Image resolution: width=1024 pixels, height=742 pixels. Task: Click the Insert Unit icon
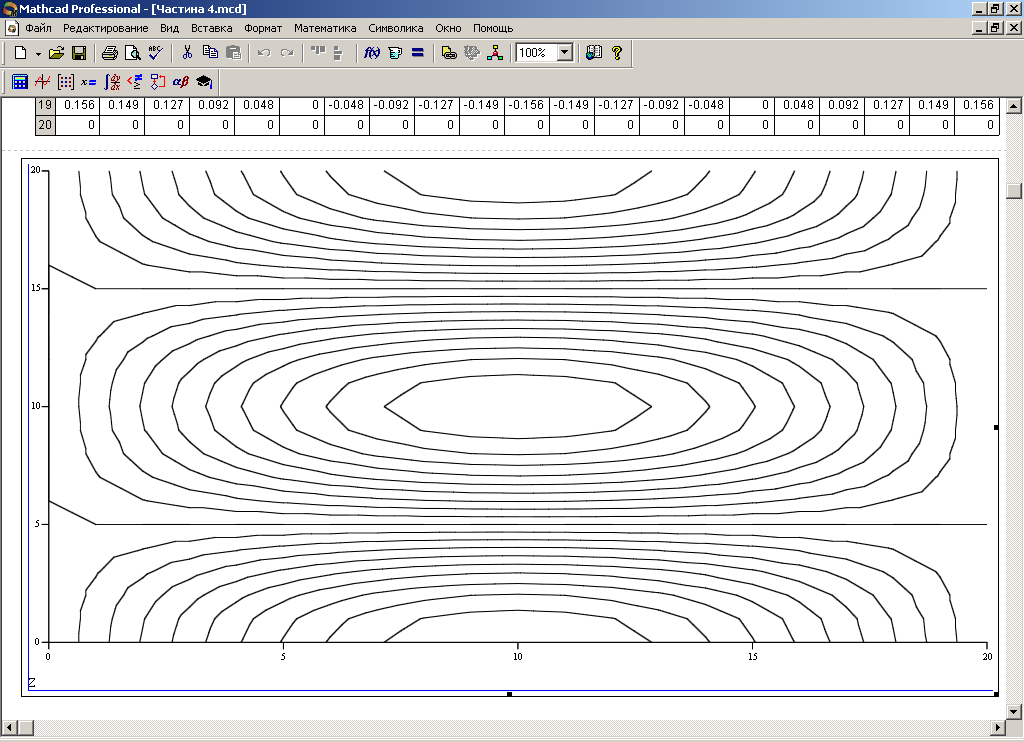click(394, 53)
